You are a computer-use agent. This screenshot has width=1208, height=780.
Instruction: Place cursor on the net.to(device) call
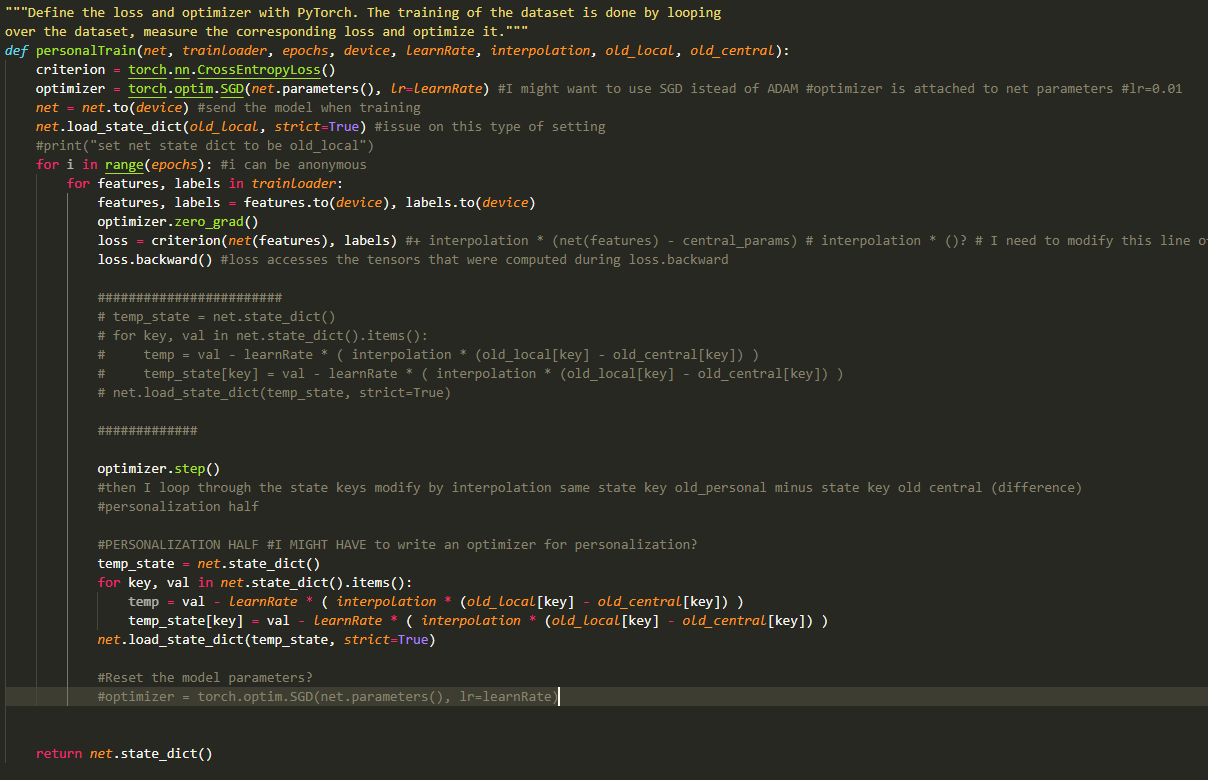coord(133,108)
